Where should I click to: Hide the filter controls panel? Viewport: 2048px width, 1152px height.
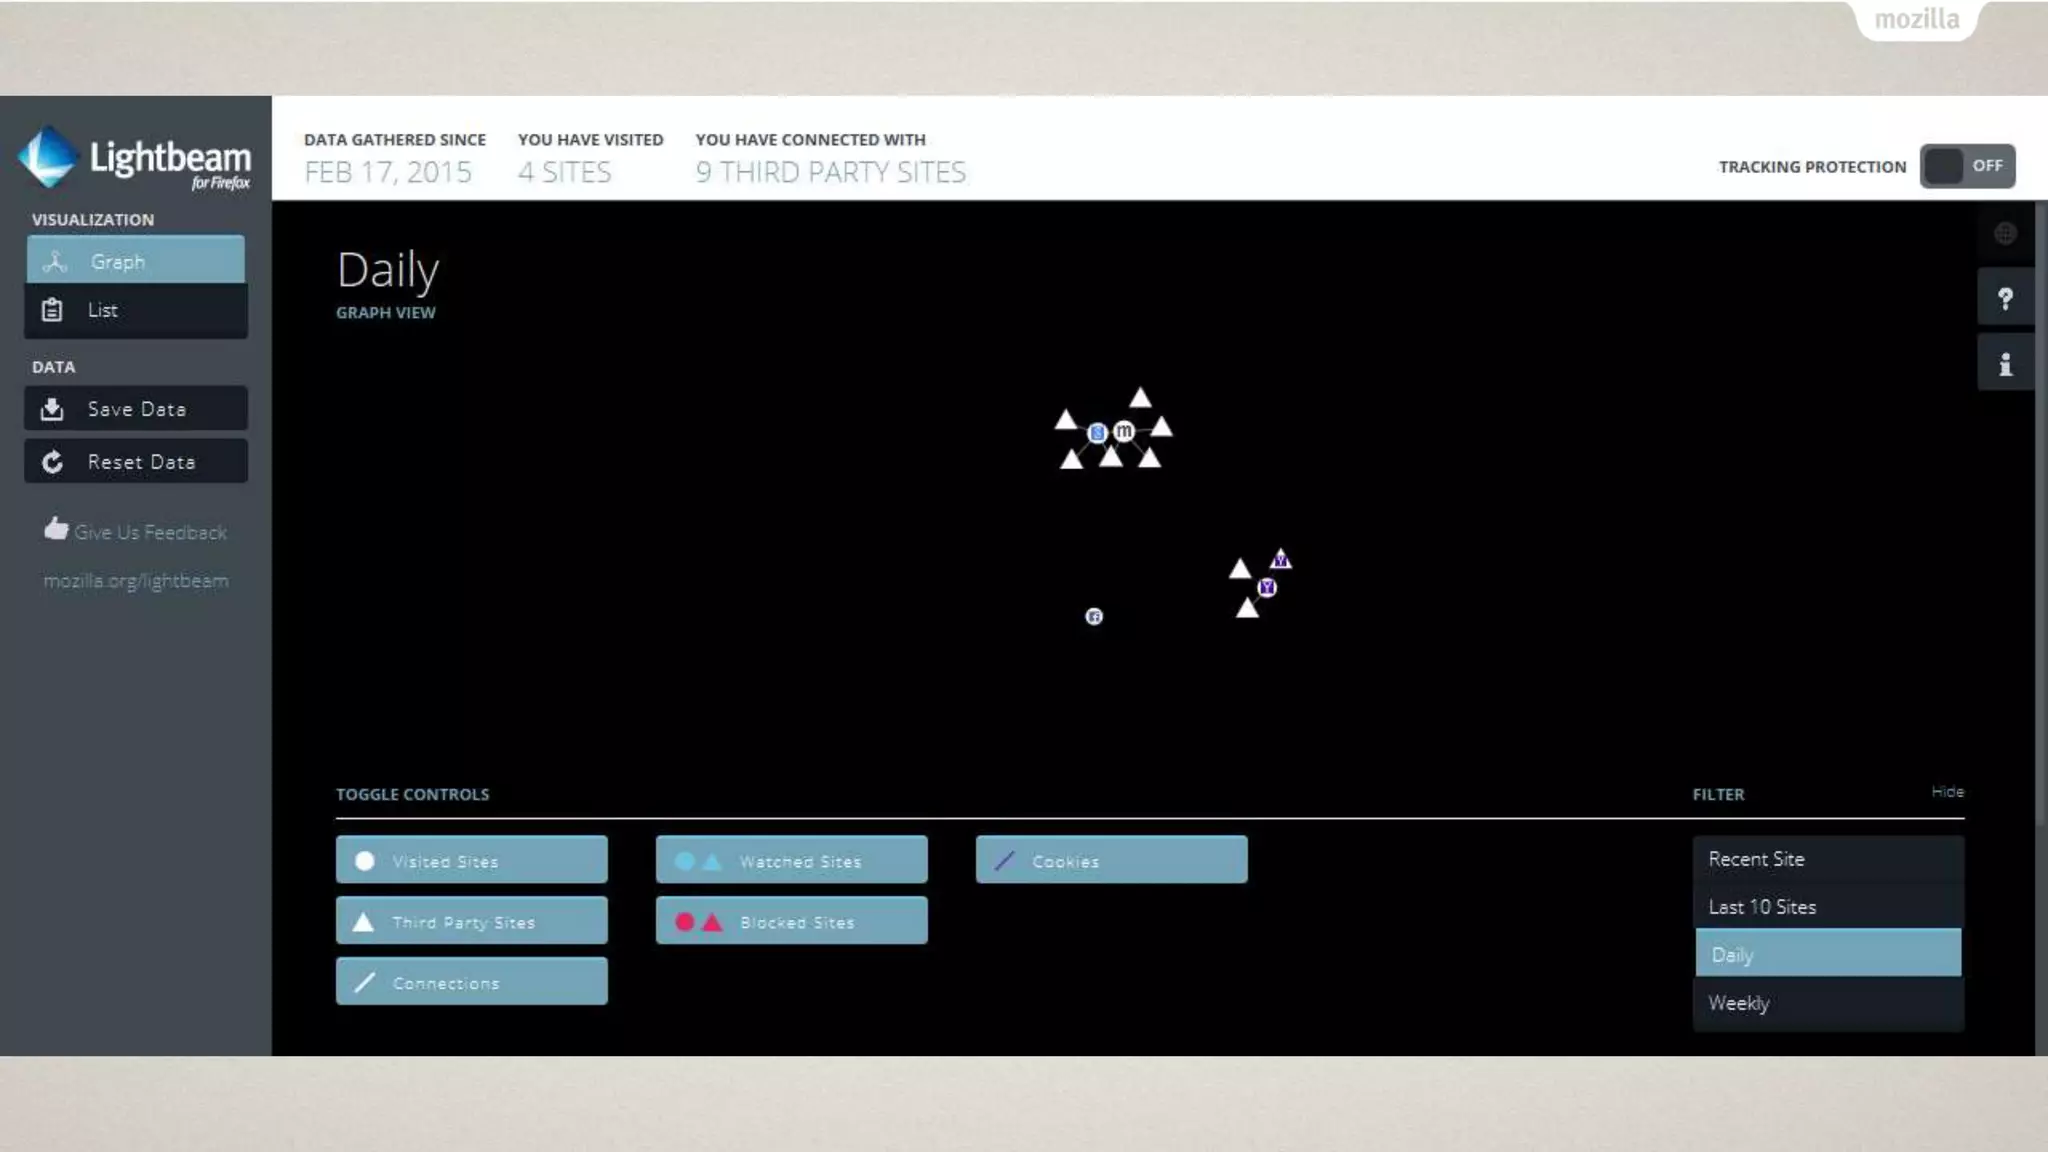tap(1947, 791)
